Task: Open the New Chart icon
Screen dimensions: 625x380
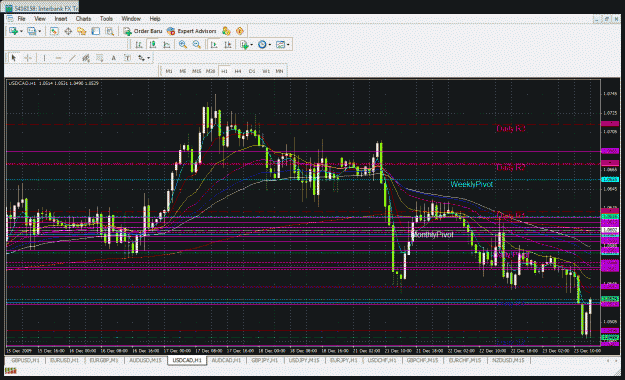Action: pos(13,31)
